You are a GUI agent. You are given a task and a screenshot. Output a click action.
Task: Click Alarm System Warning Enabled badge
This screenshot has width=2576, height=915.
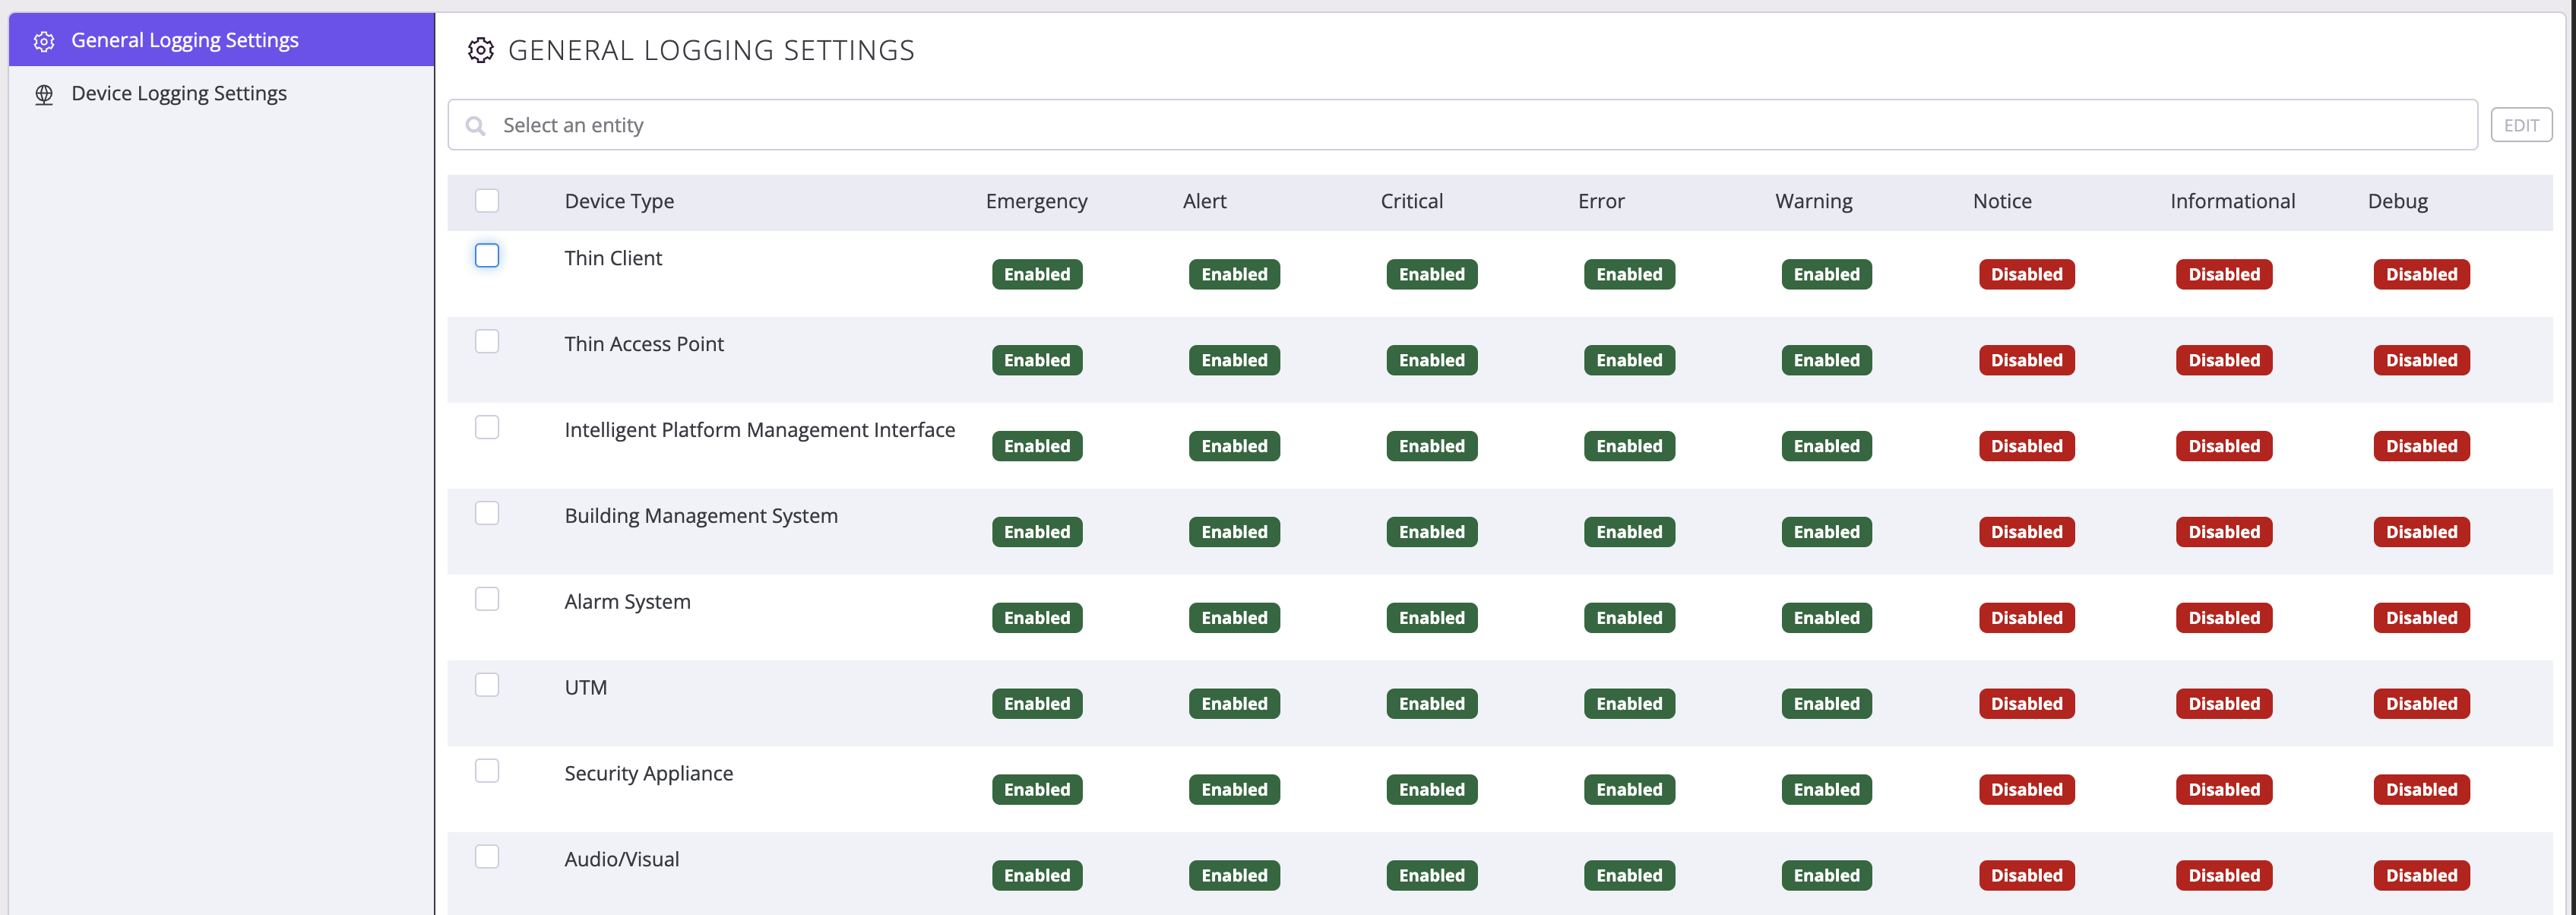[x=1826, y=618]
